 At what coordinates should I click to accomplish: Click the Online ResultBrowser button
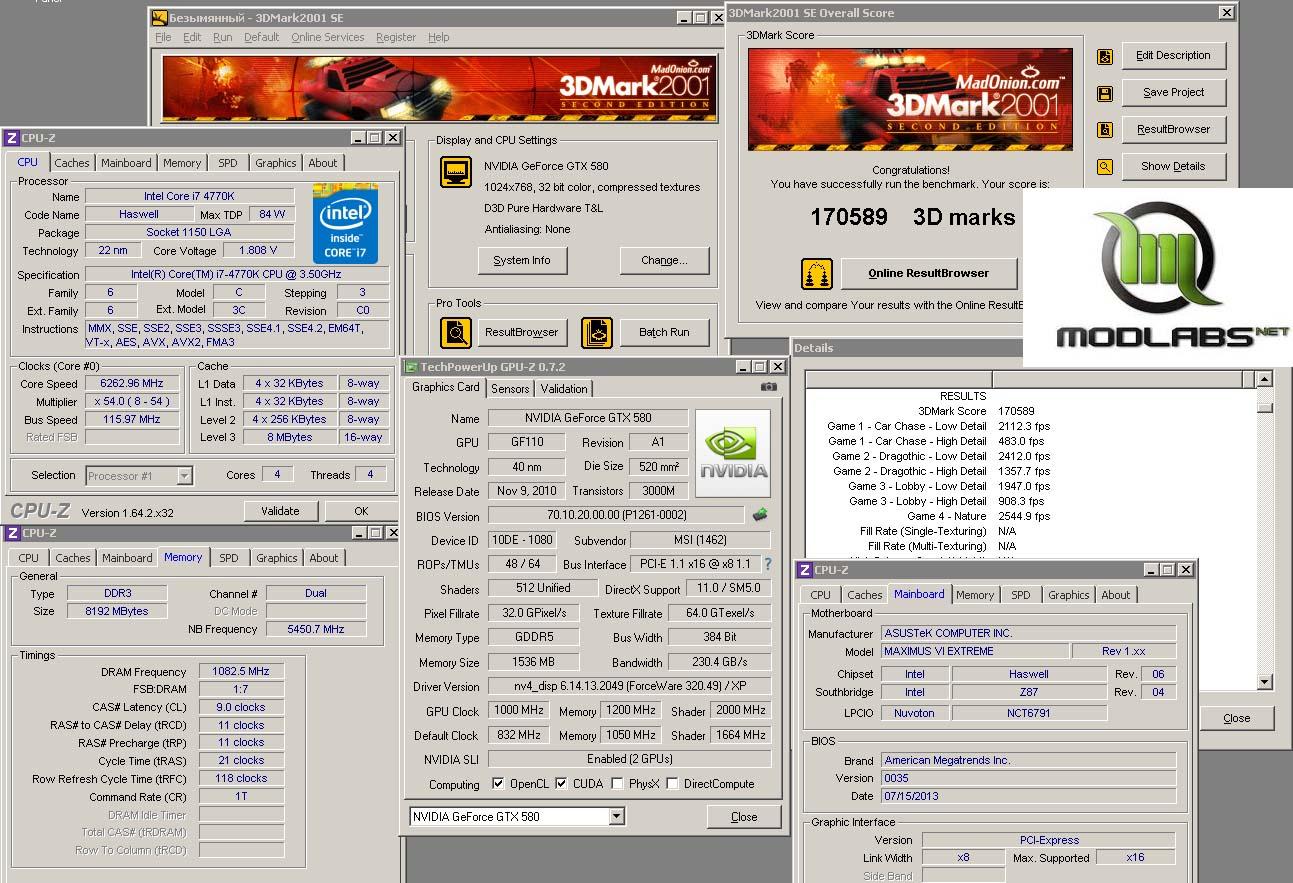[x=928, y=273]
